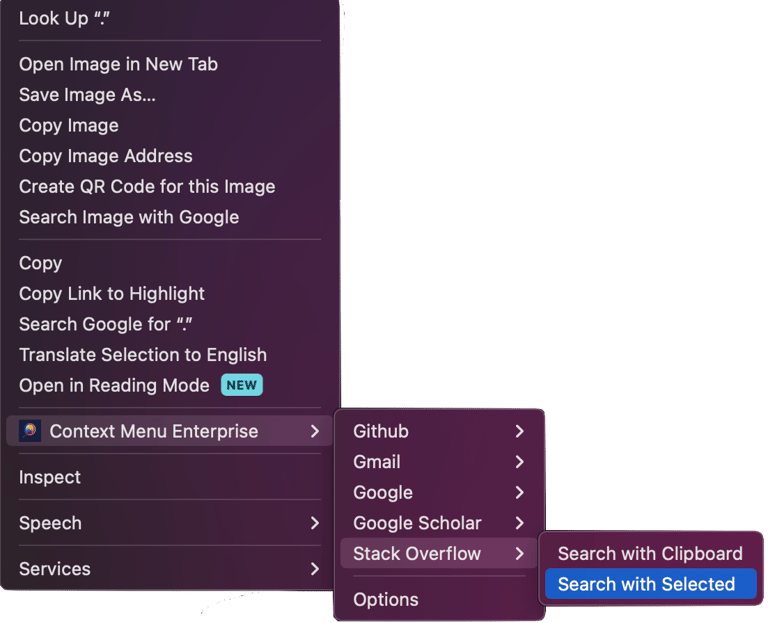The width and height of the screenshot is (768, 623).
Task: Open Image in New Tab
Action: pos(169,64)
